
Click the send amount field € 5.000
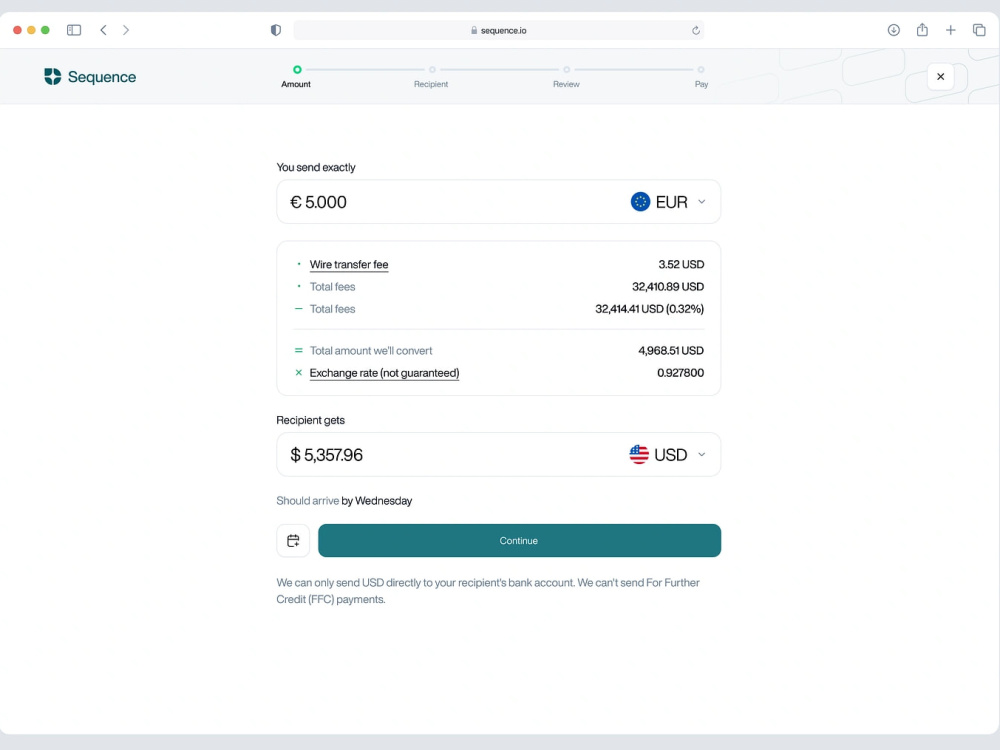click(498, 202)
